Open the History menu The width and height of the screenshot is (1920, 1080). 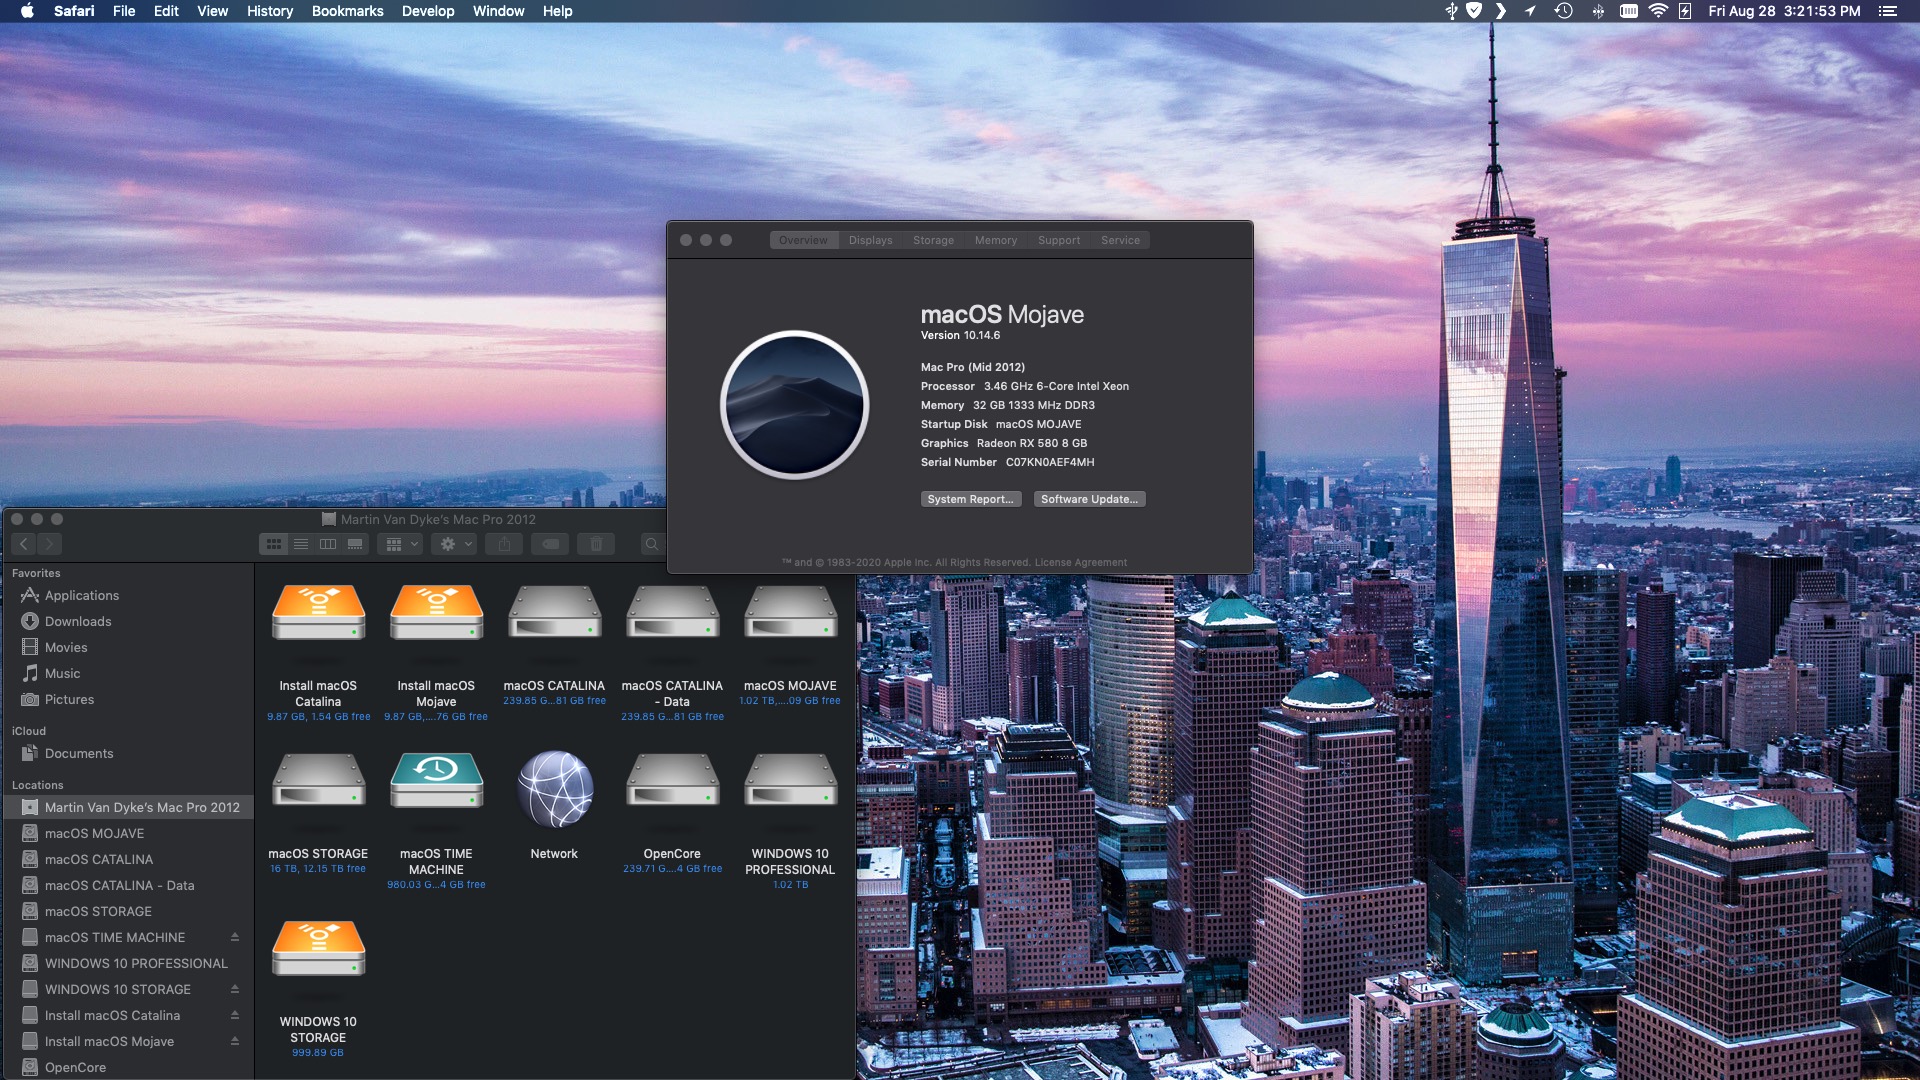pyautogui.click(x=270, y=11)
